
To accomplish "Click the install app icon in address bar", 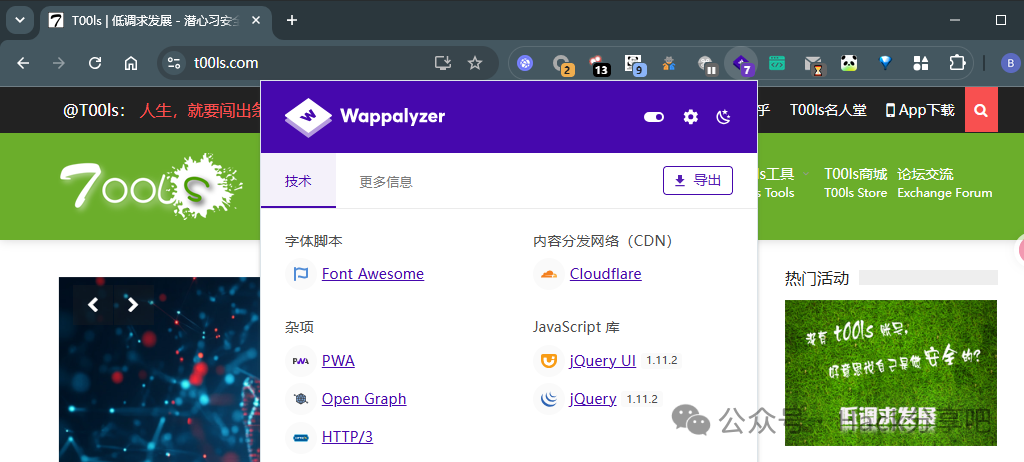I will tap(443, 63).
